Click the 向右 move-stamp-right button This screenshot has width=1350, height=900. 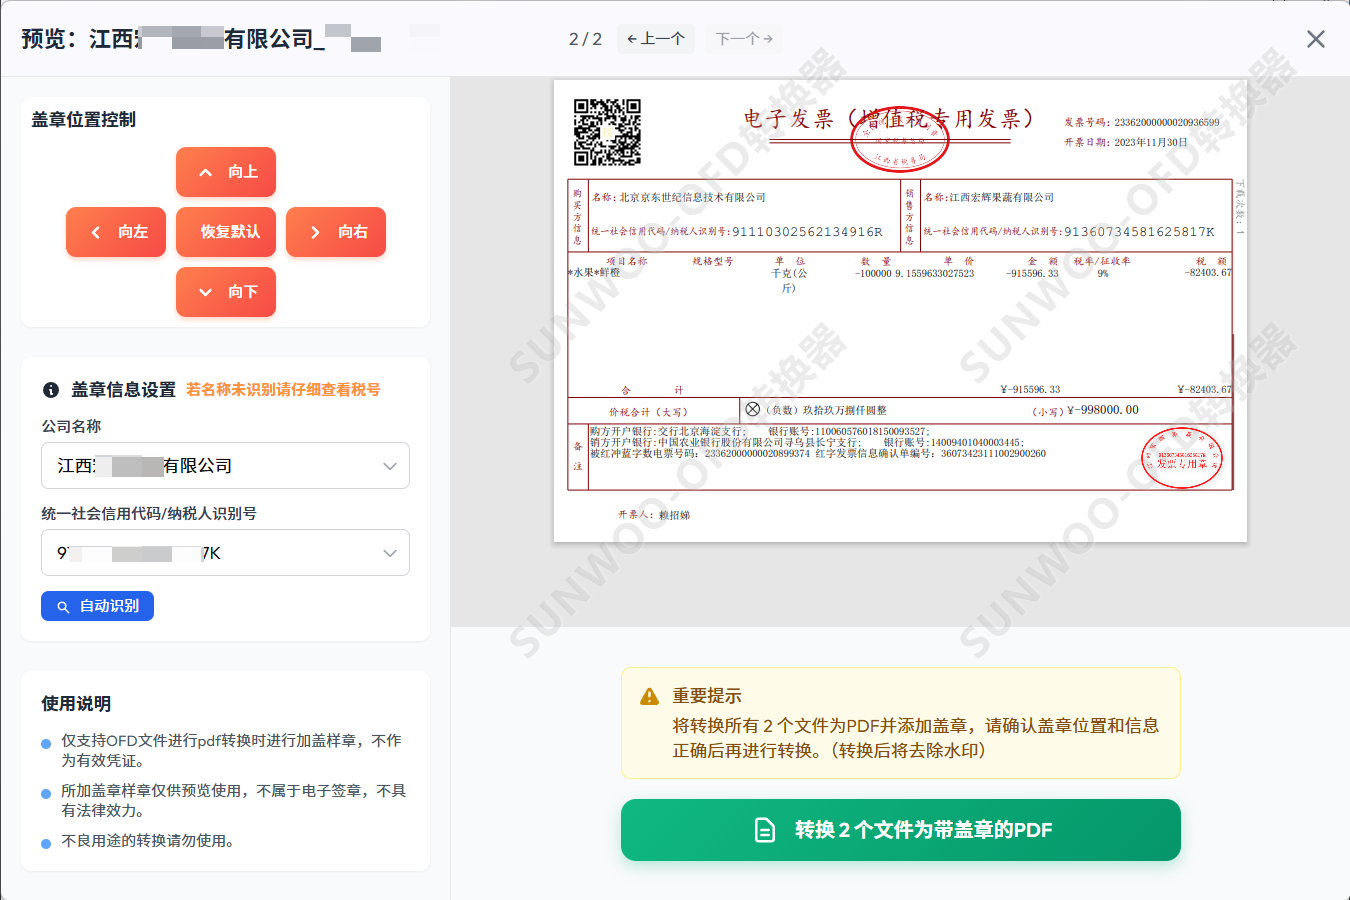tap(336, 232)
